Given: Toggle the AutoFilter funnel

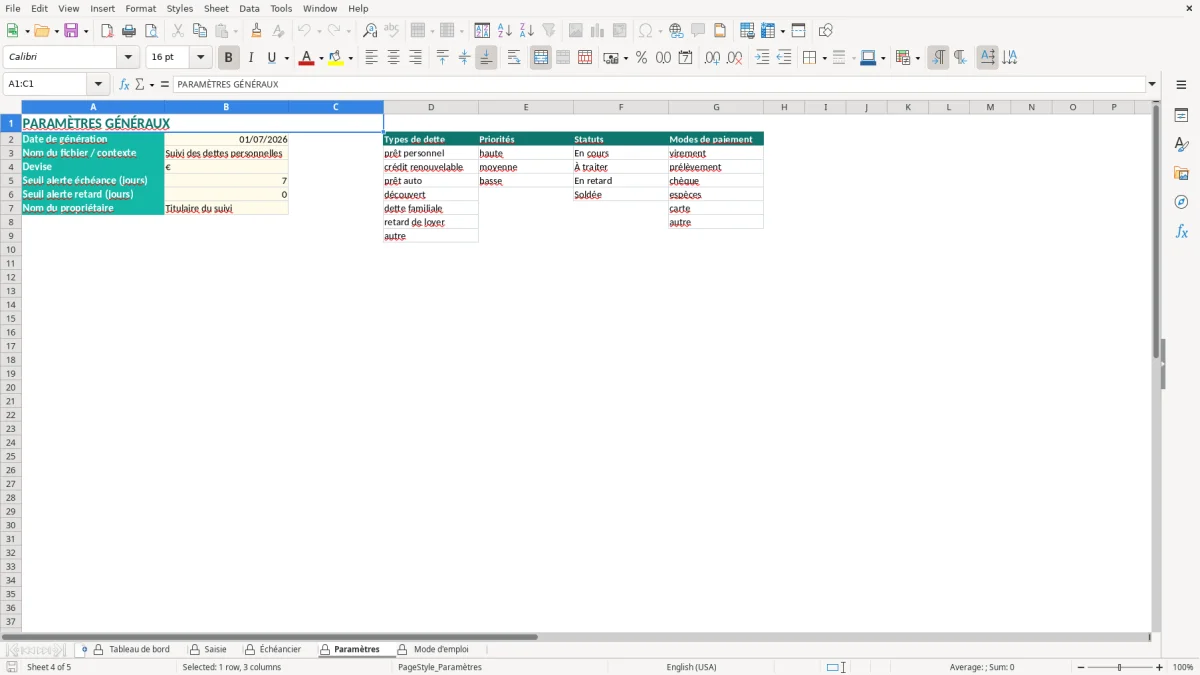Looking at the screenshot, I should point(549,31).
